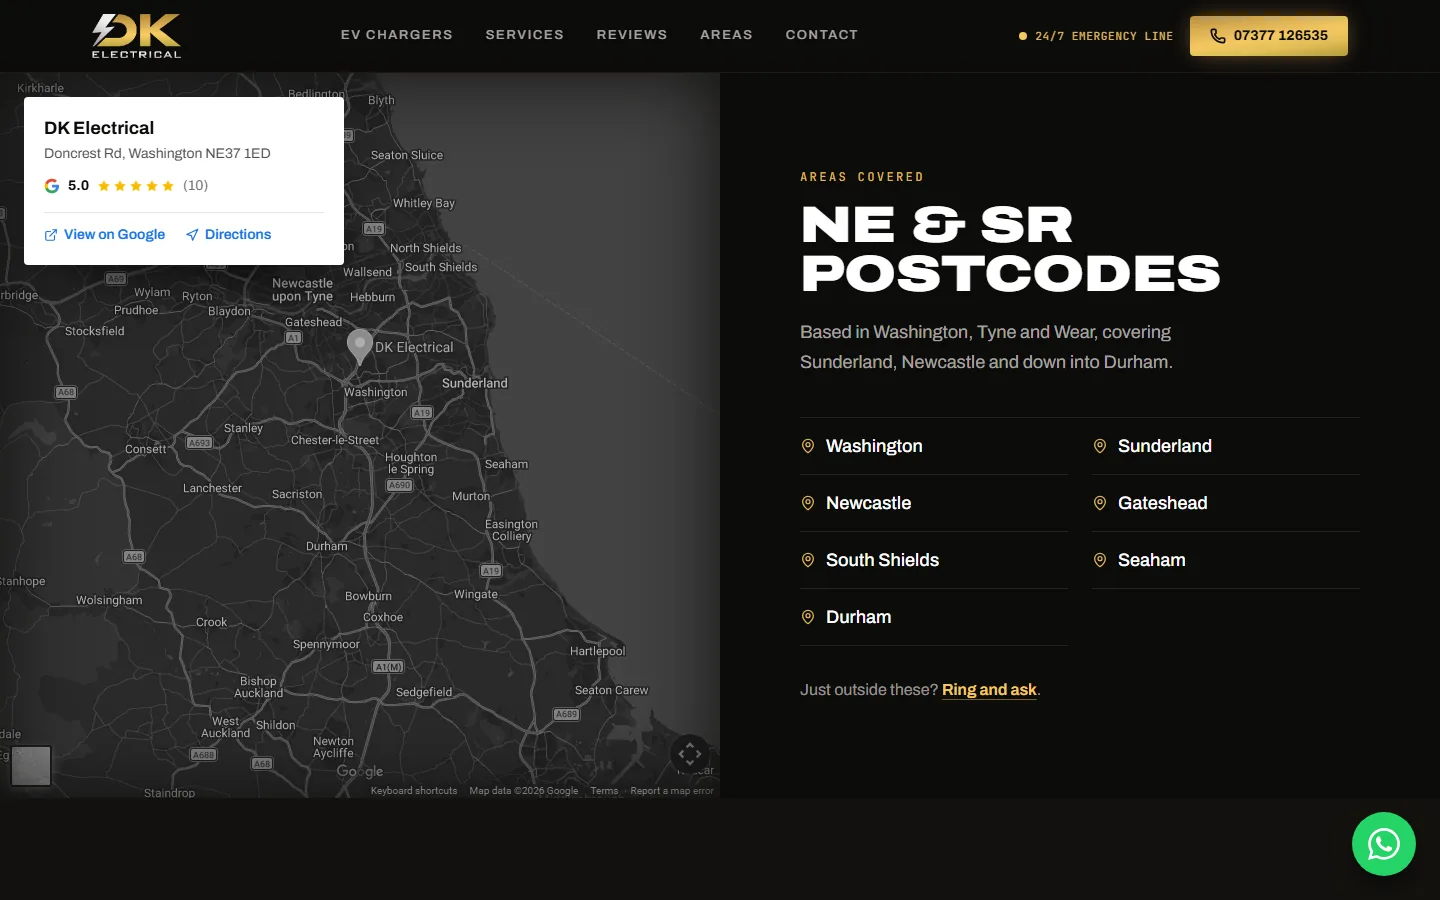Open map Keyboard shortcuts

pos(414,791)
